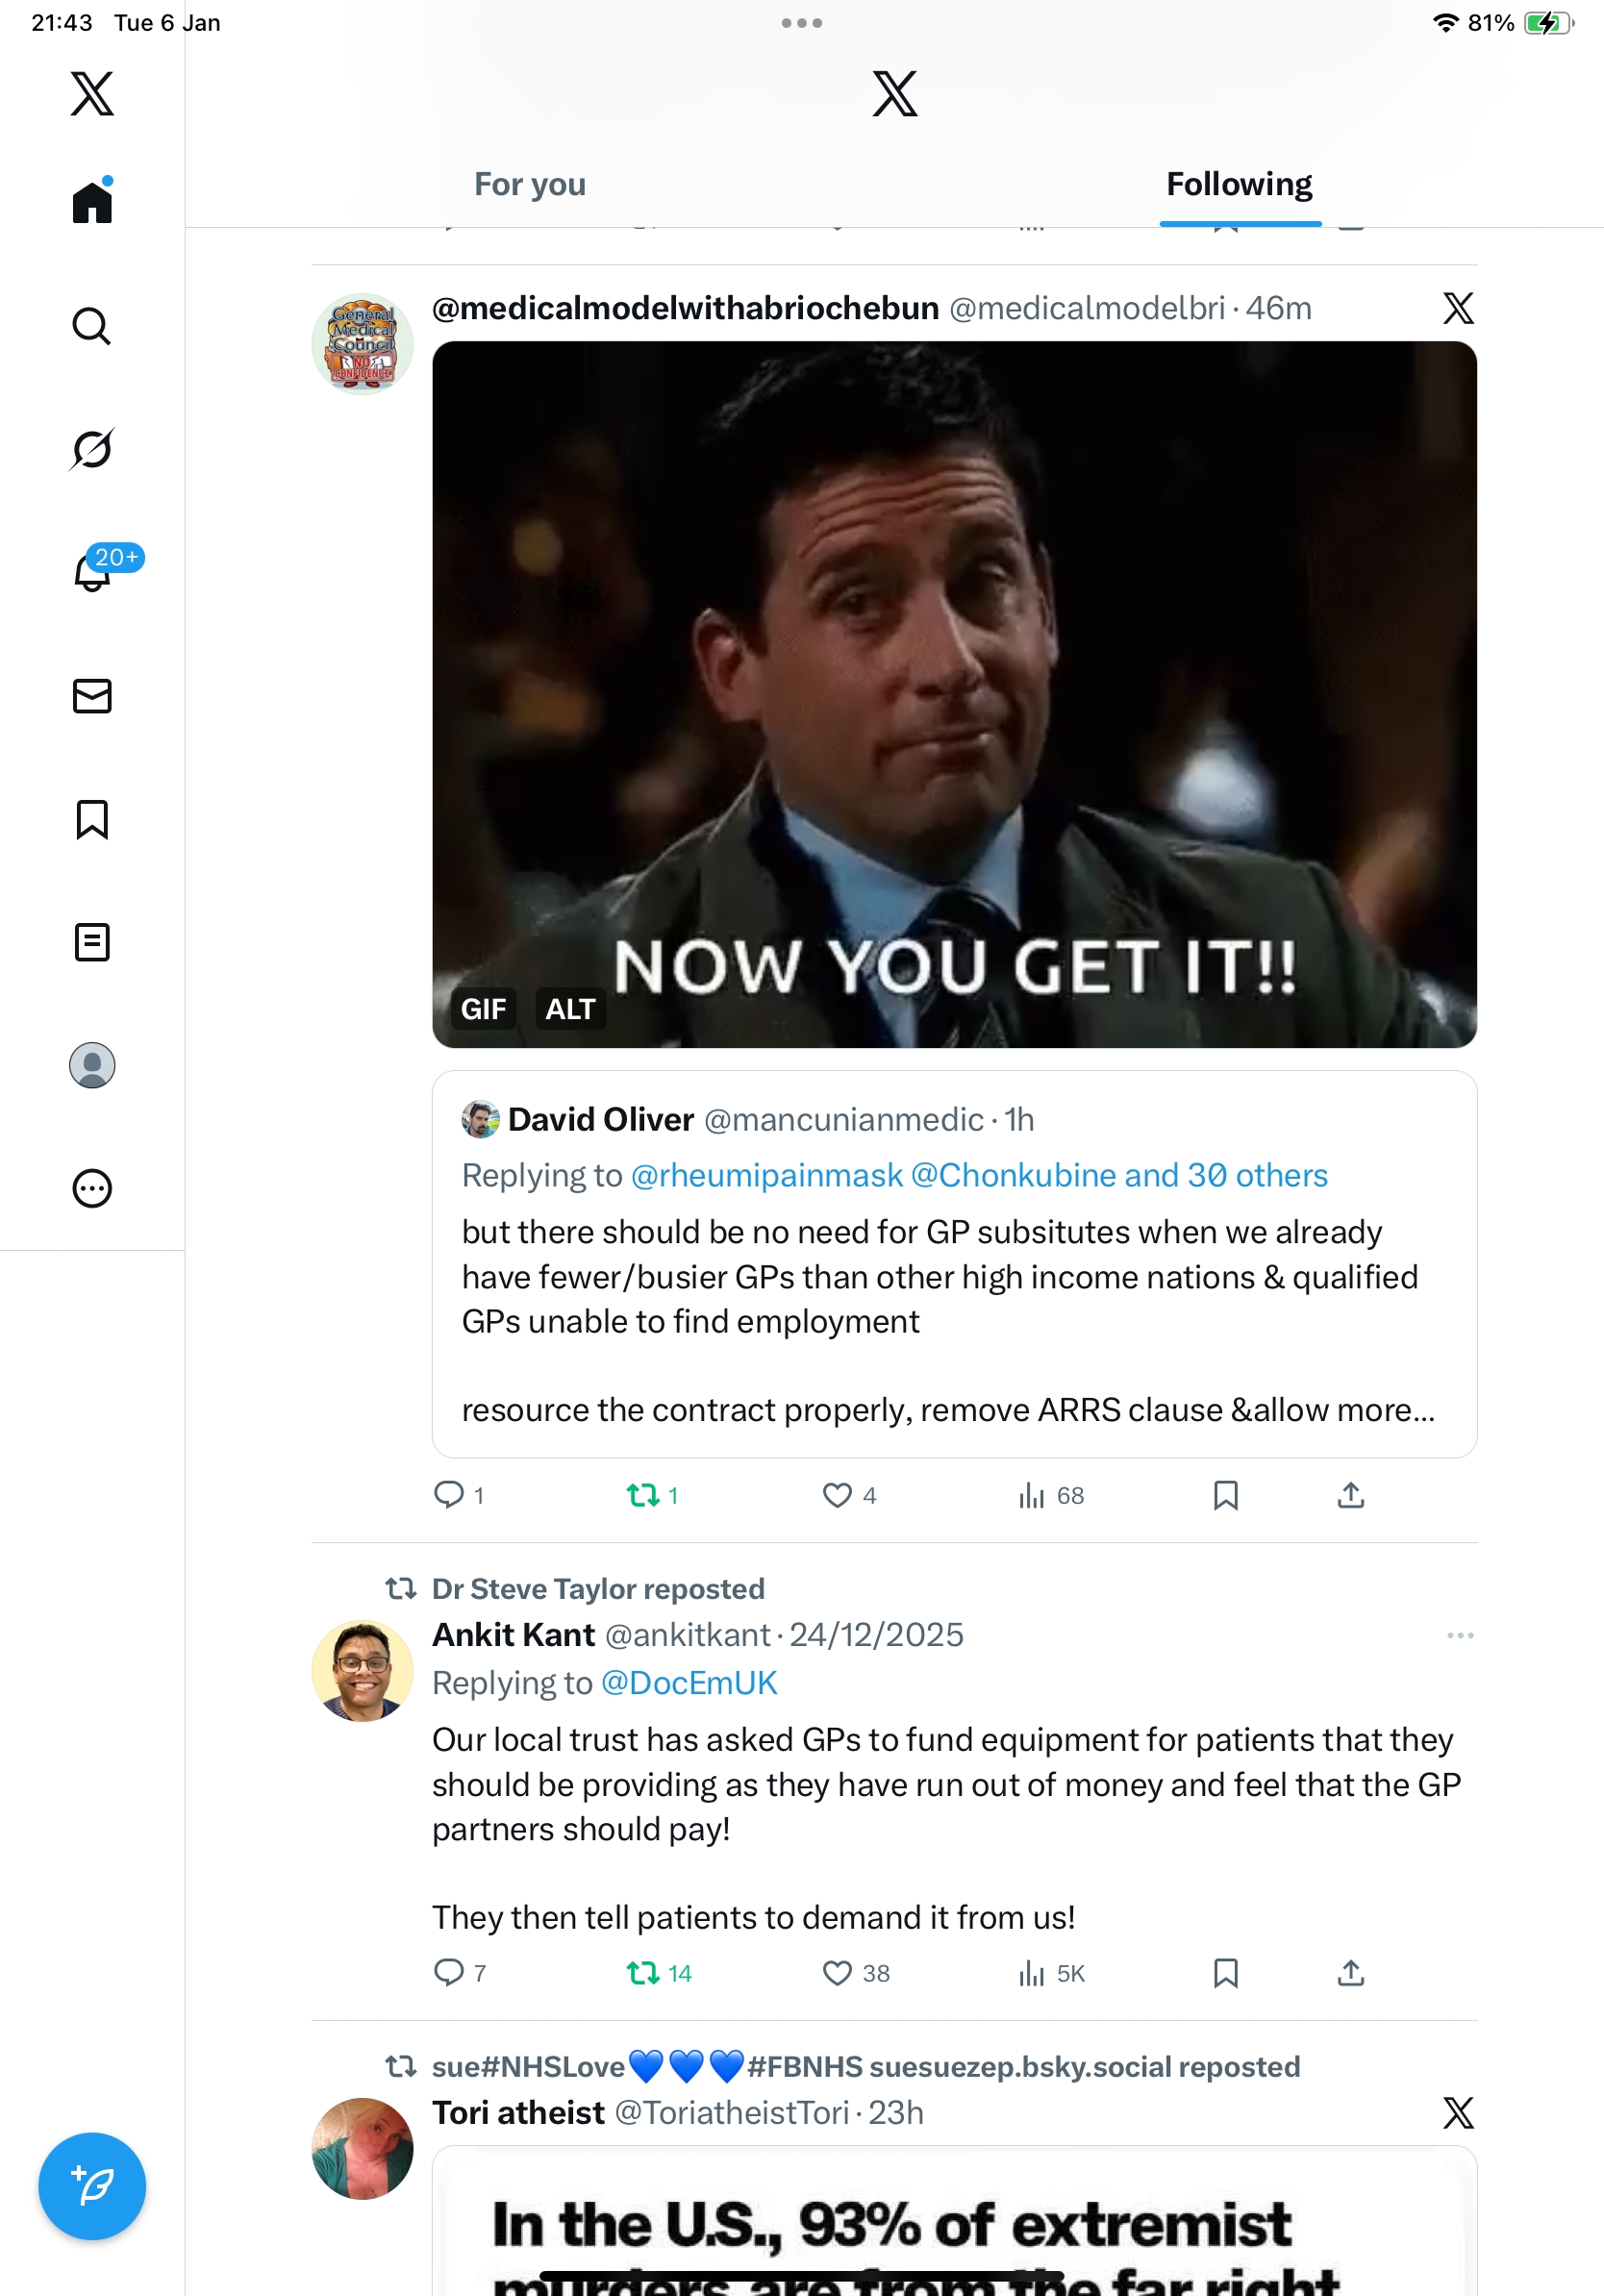Open Notifications bell with 20+ badge
This screenshot has width=1604, height=2296.
[93, 572]
